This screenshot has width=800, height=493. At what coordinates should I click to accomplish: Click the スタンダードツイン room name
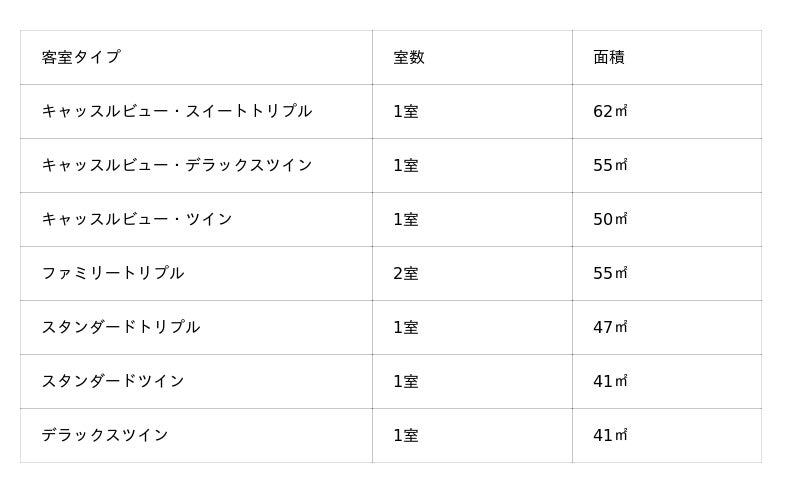tap(113, 381)
